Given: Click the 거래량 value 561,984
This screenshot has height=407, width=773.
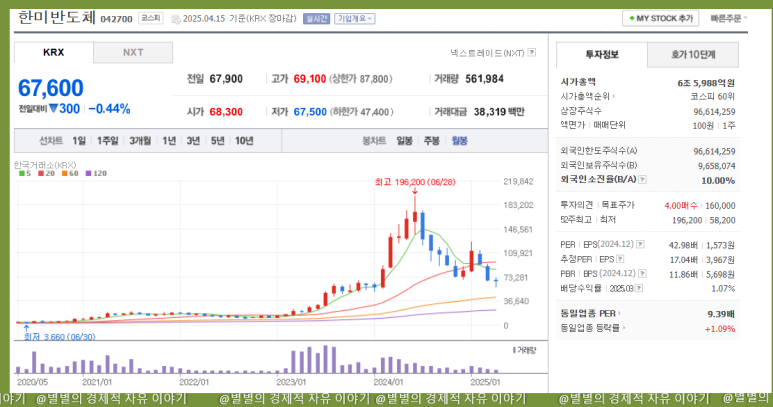Looking at the screenshot, I should (x=485, y=79).
